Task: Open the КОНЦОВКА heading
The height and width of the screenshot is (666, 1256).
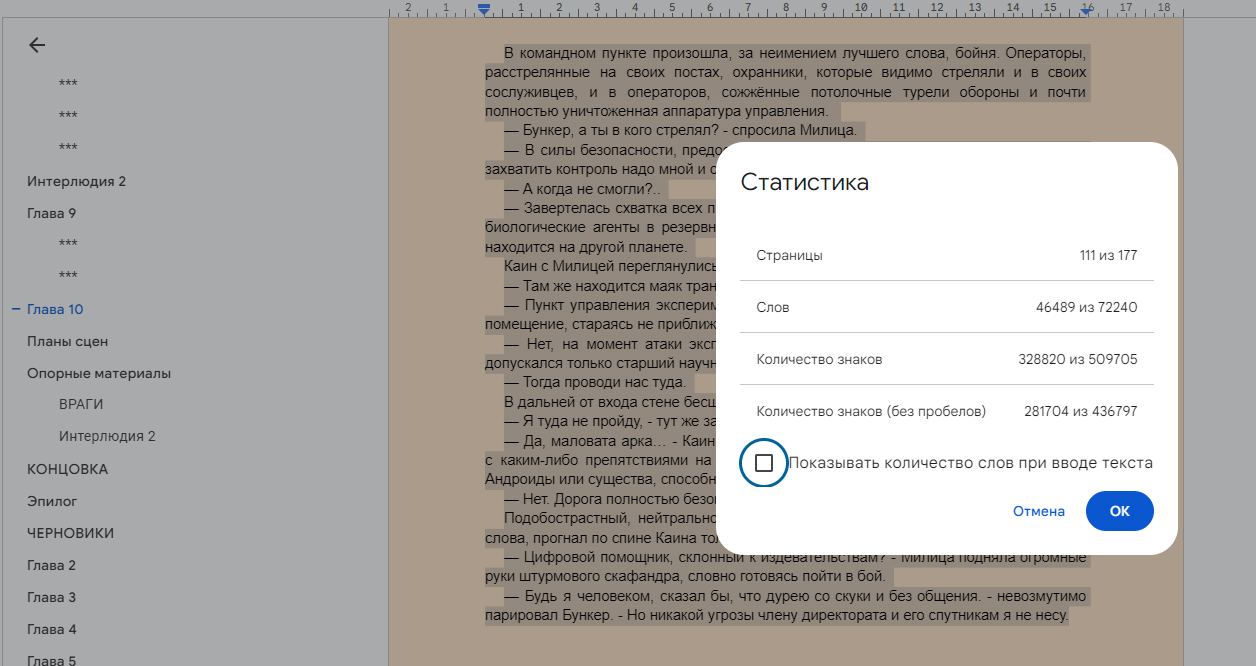Action: 67,469
